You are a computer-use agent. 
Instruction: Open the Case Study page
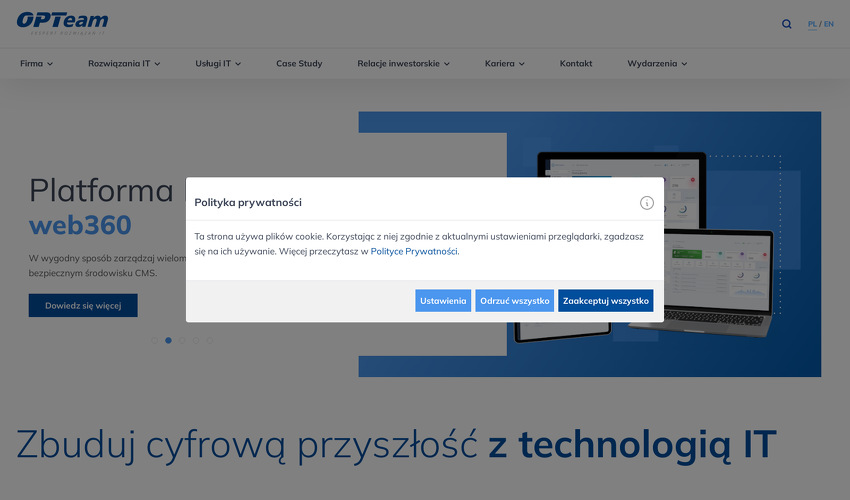pos(299,63)
